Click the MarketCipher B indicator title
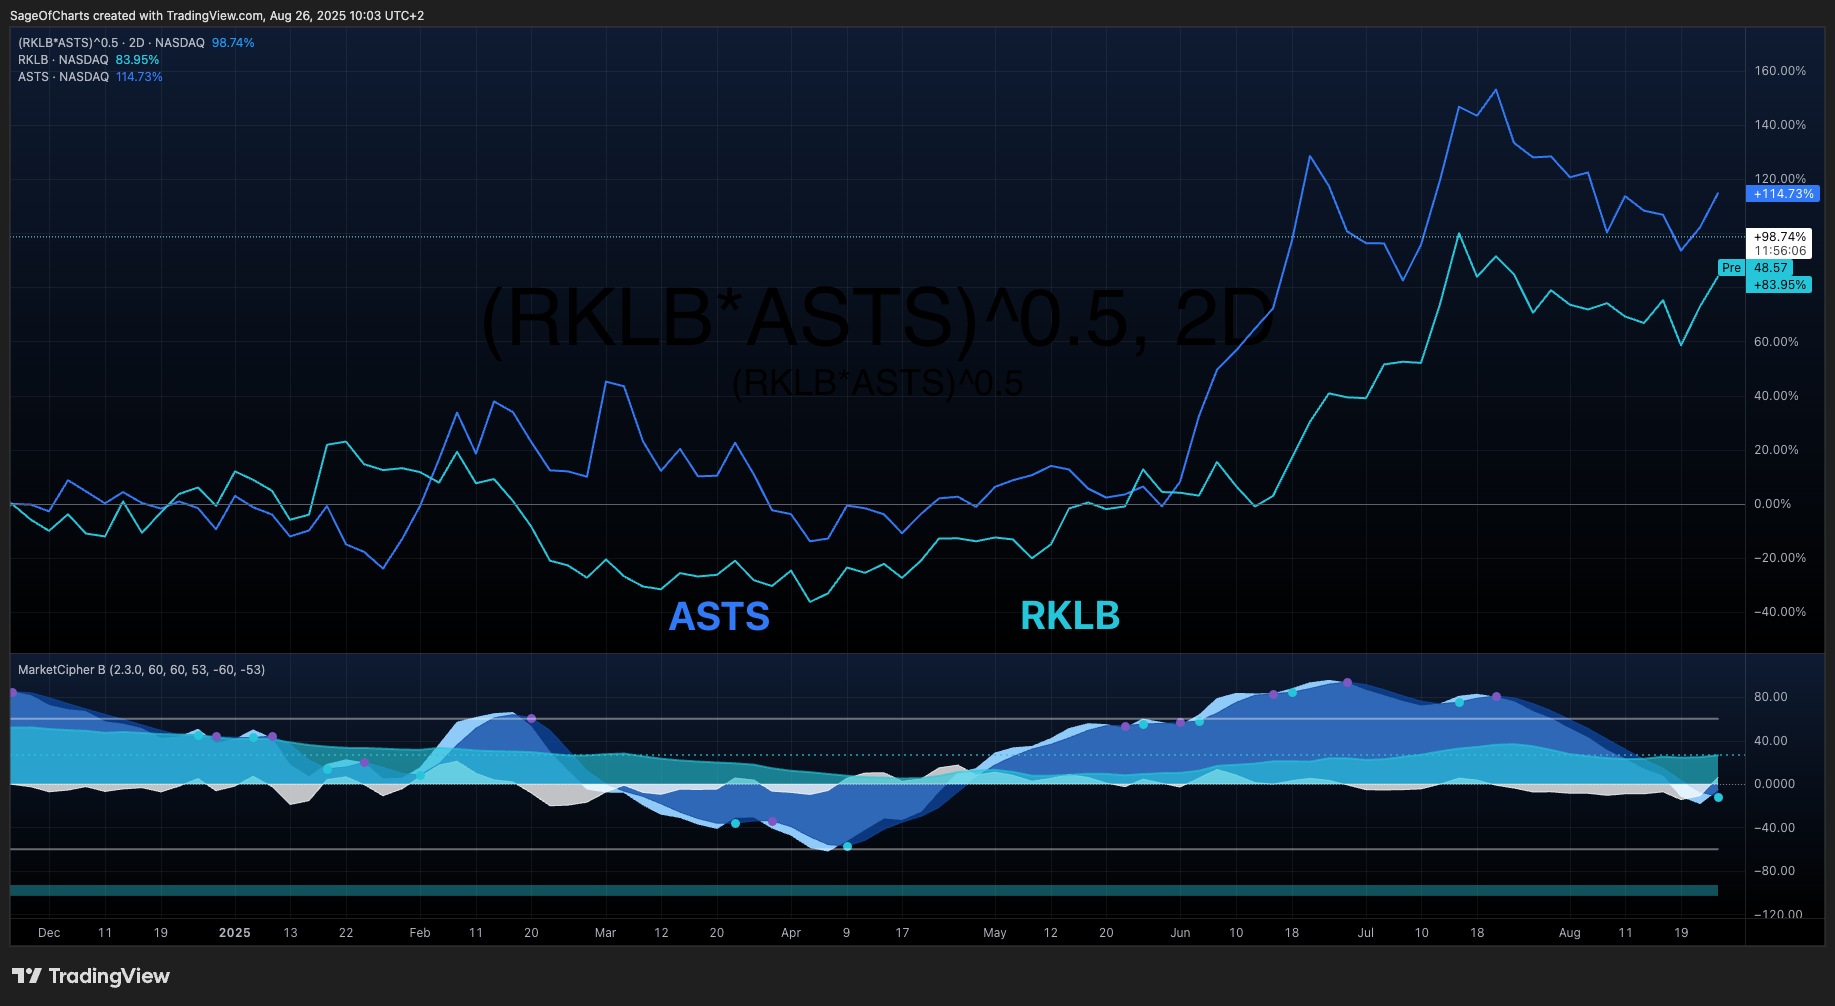Viewport: 1835px width, 1006px height. (141, 670)
